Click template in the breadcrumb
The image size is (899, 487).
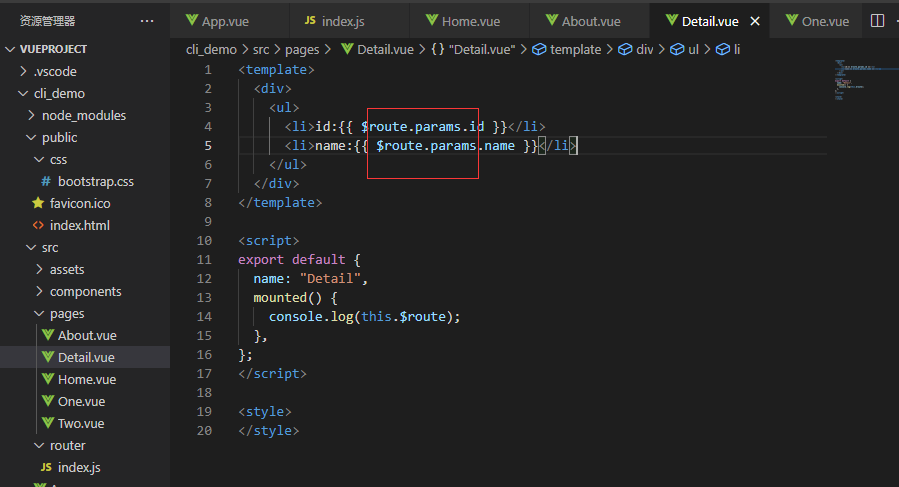[x=566, y=50]
